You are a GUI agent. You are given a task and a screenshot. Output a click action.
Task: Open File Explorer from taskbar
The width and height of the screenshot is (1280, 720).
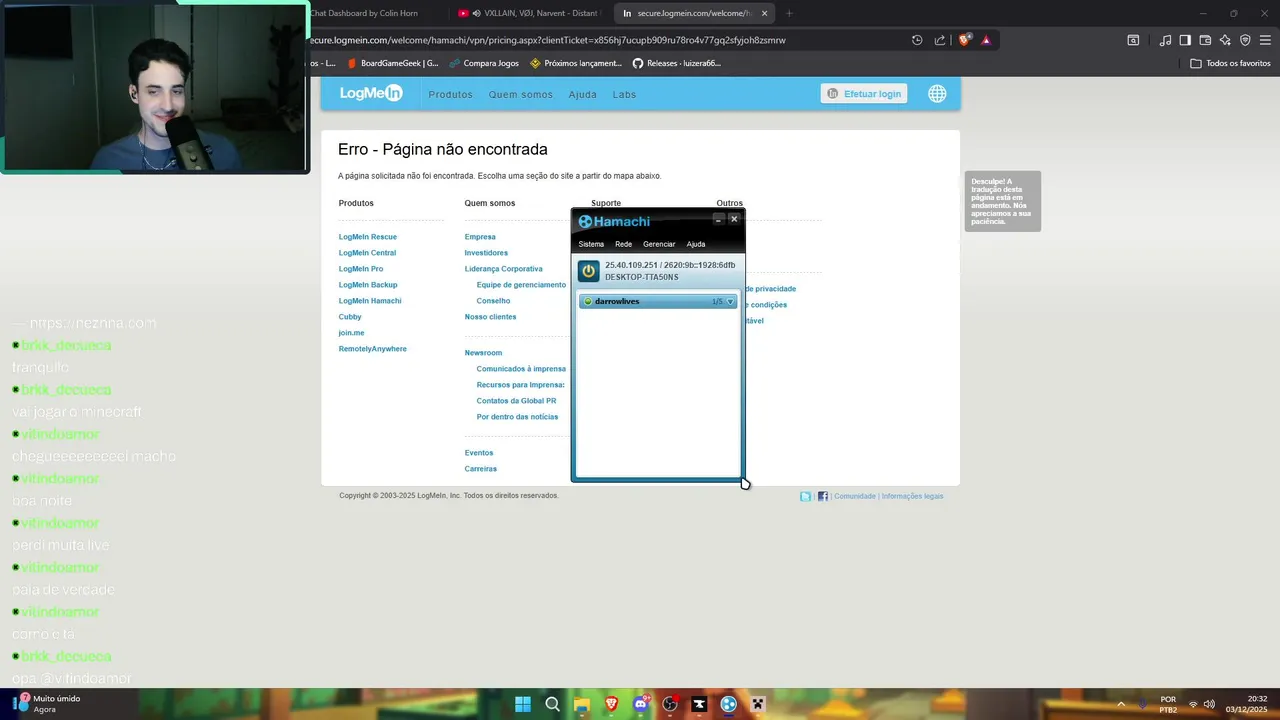[581, 704]
